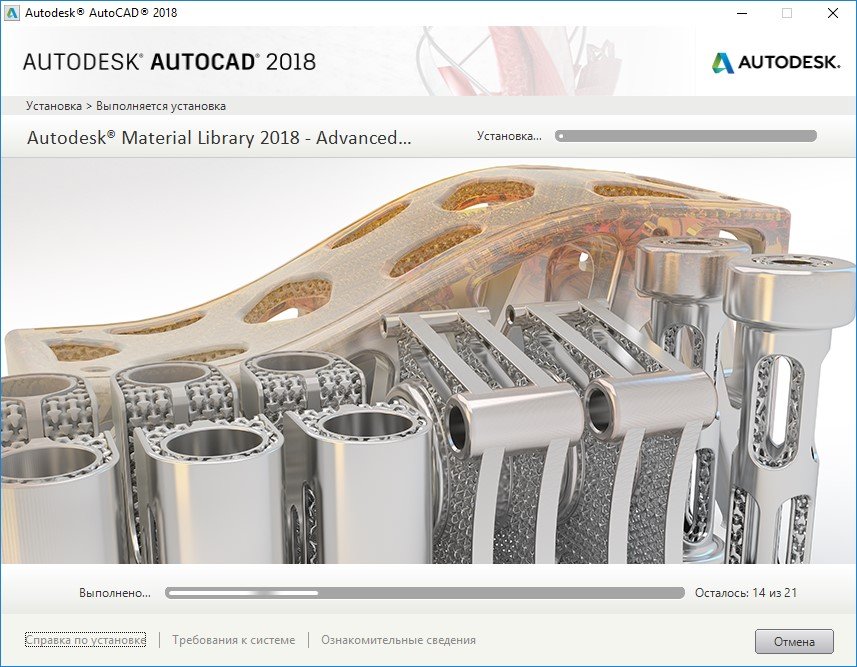Click the Отмена button

[794, 641]
